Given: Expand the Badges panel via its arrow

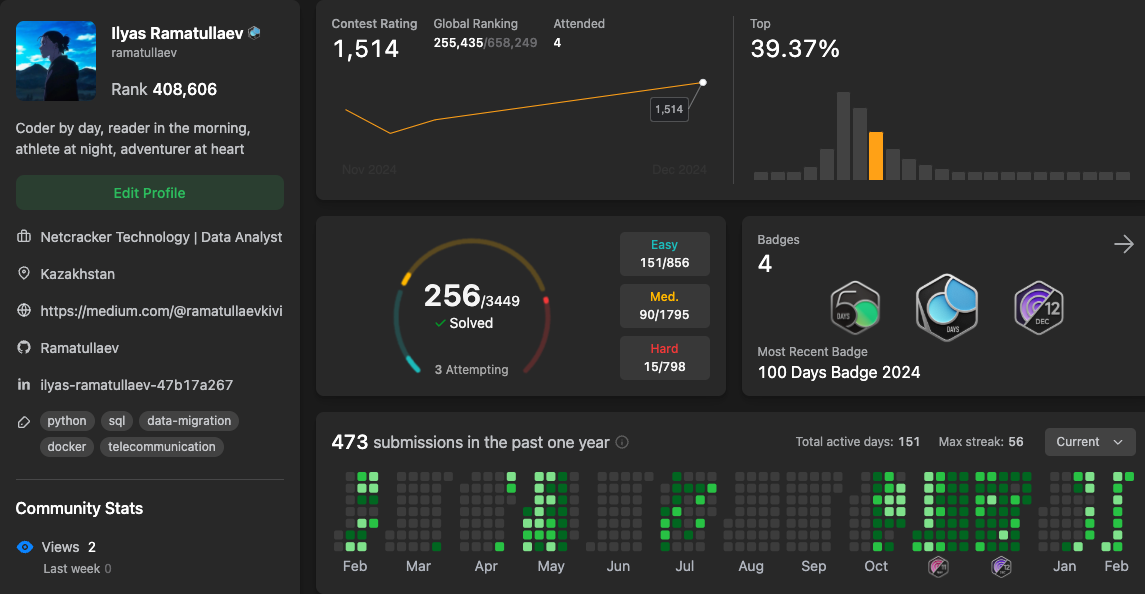Looking at the screenshot, I should coord(1123,243).
